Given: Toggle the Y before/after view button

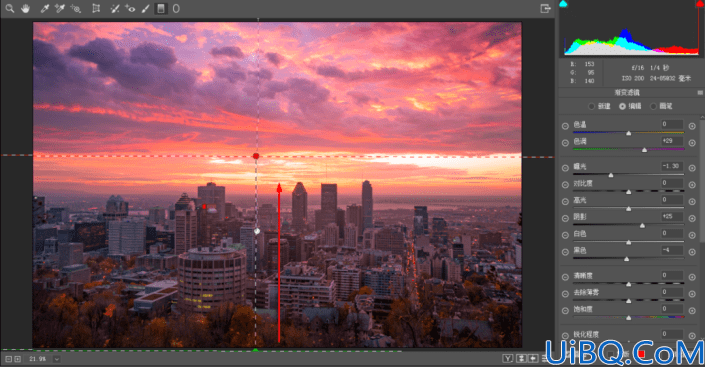Looking at the screenshot, I should (x=508, y=358).
